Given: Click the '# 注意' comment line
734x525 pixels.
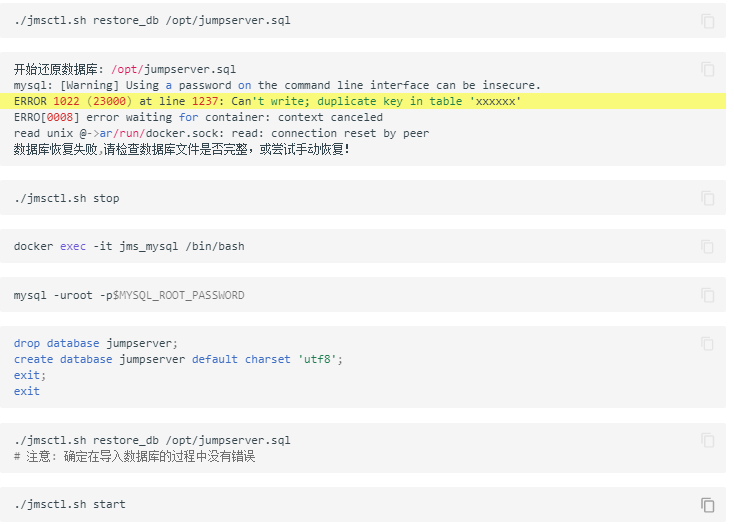Looking at the screenshot, I should pyautogui.click(x=134, y=456).
